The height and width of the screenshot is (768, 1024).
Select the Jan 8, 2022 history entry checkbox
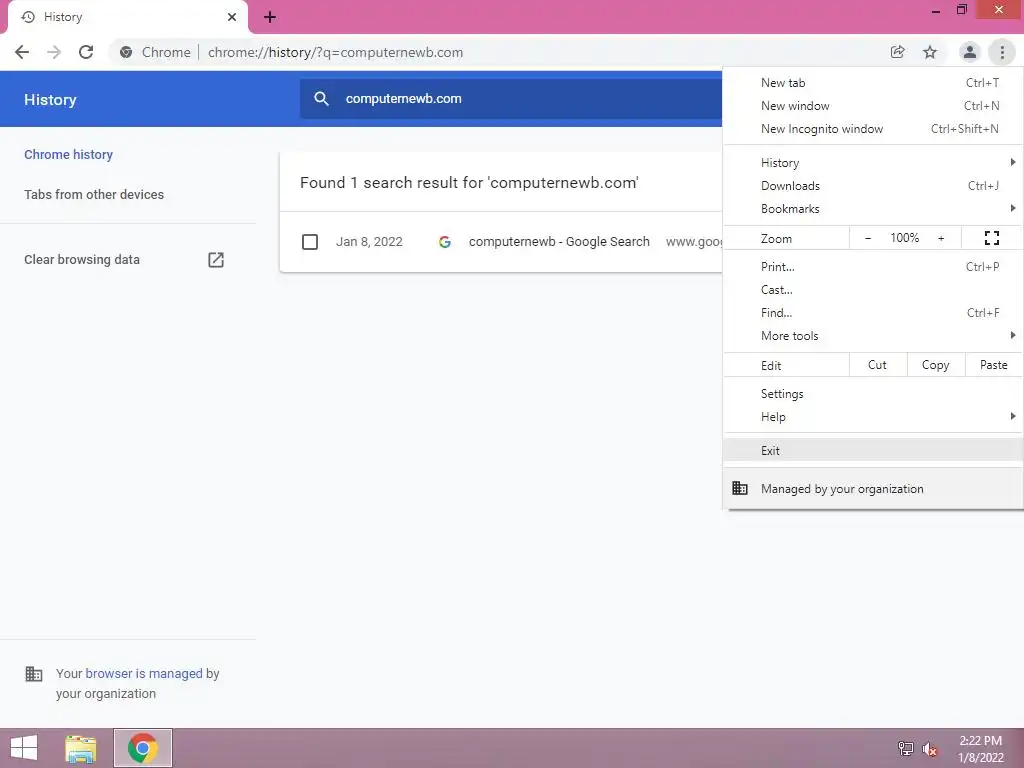pyautogui.click(x=310, y=242)
